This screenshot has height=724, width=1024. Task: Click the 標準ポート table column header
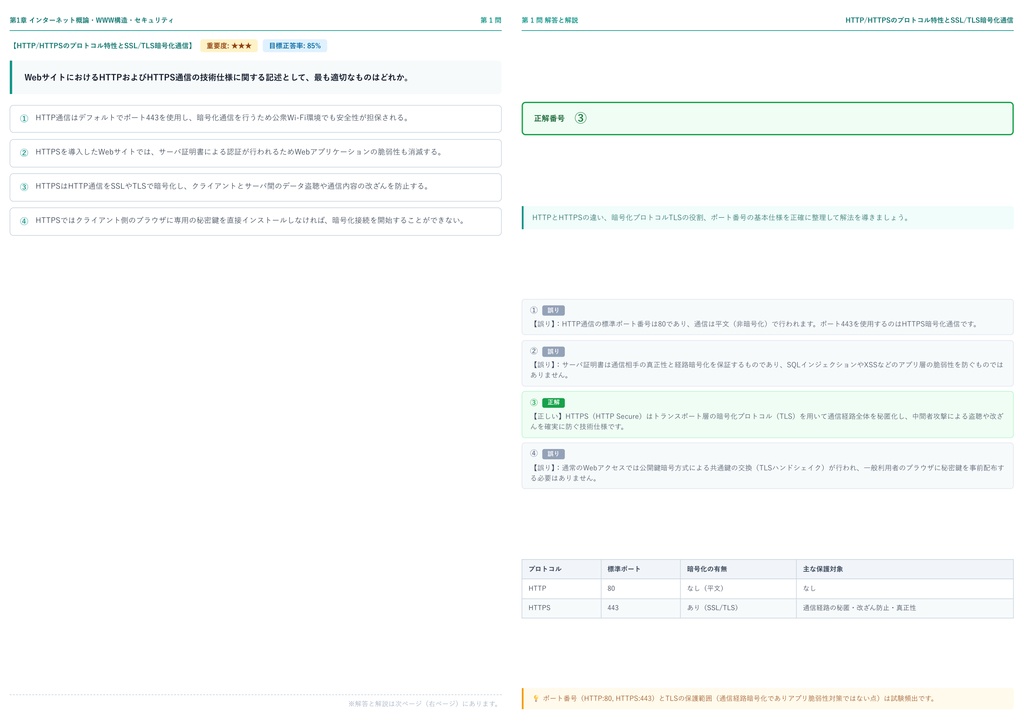point(640,569)
